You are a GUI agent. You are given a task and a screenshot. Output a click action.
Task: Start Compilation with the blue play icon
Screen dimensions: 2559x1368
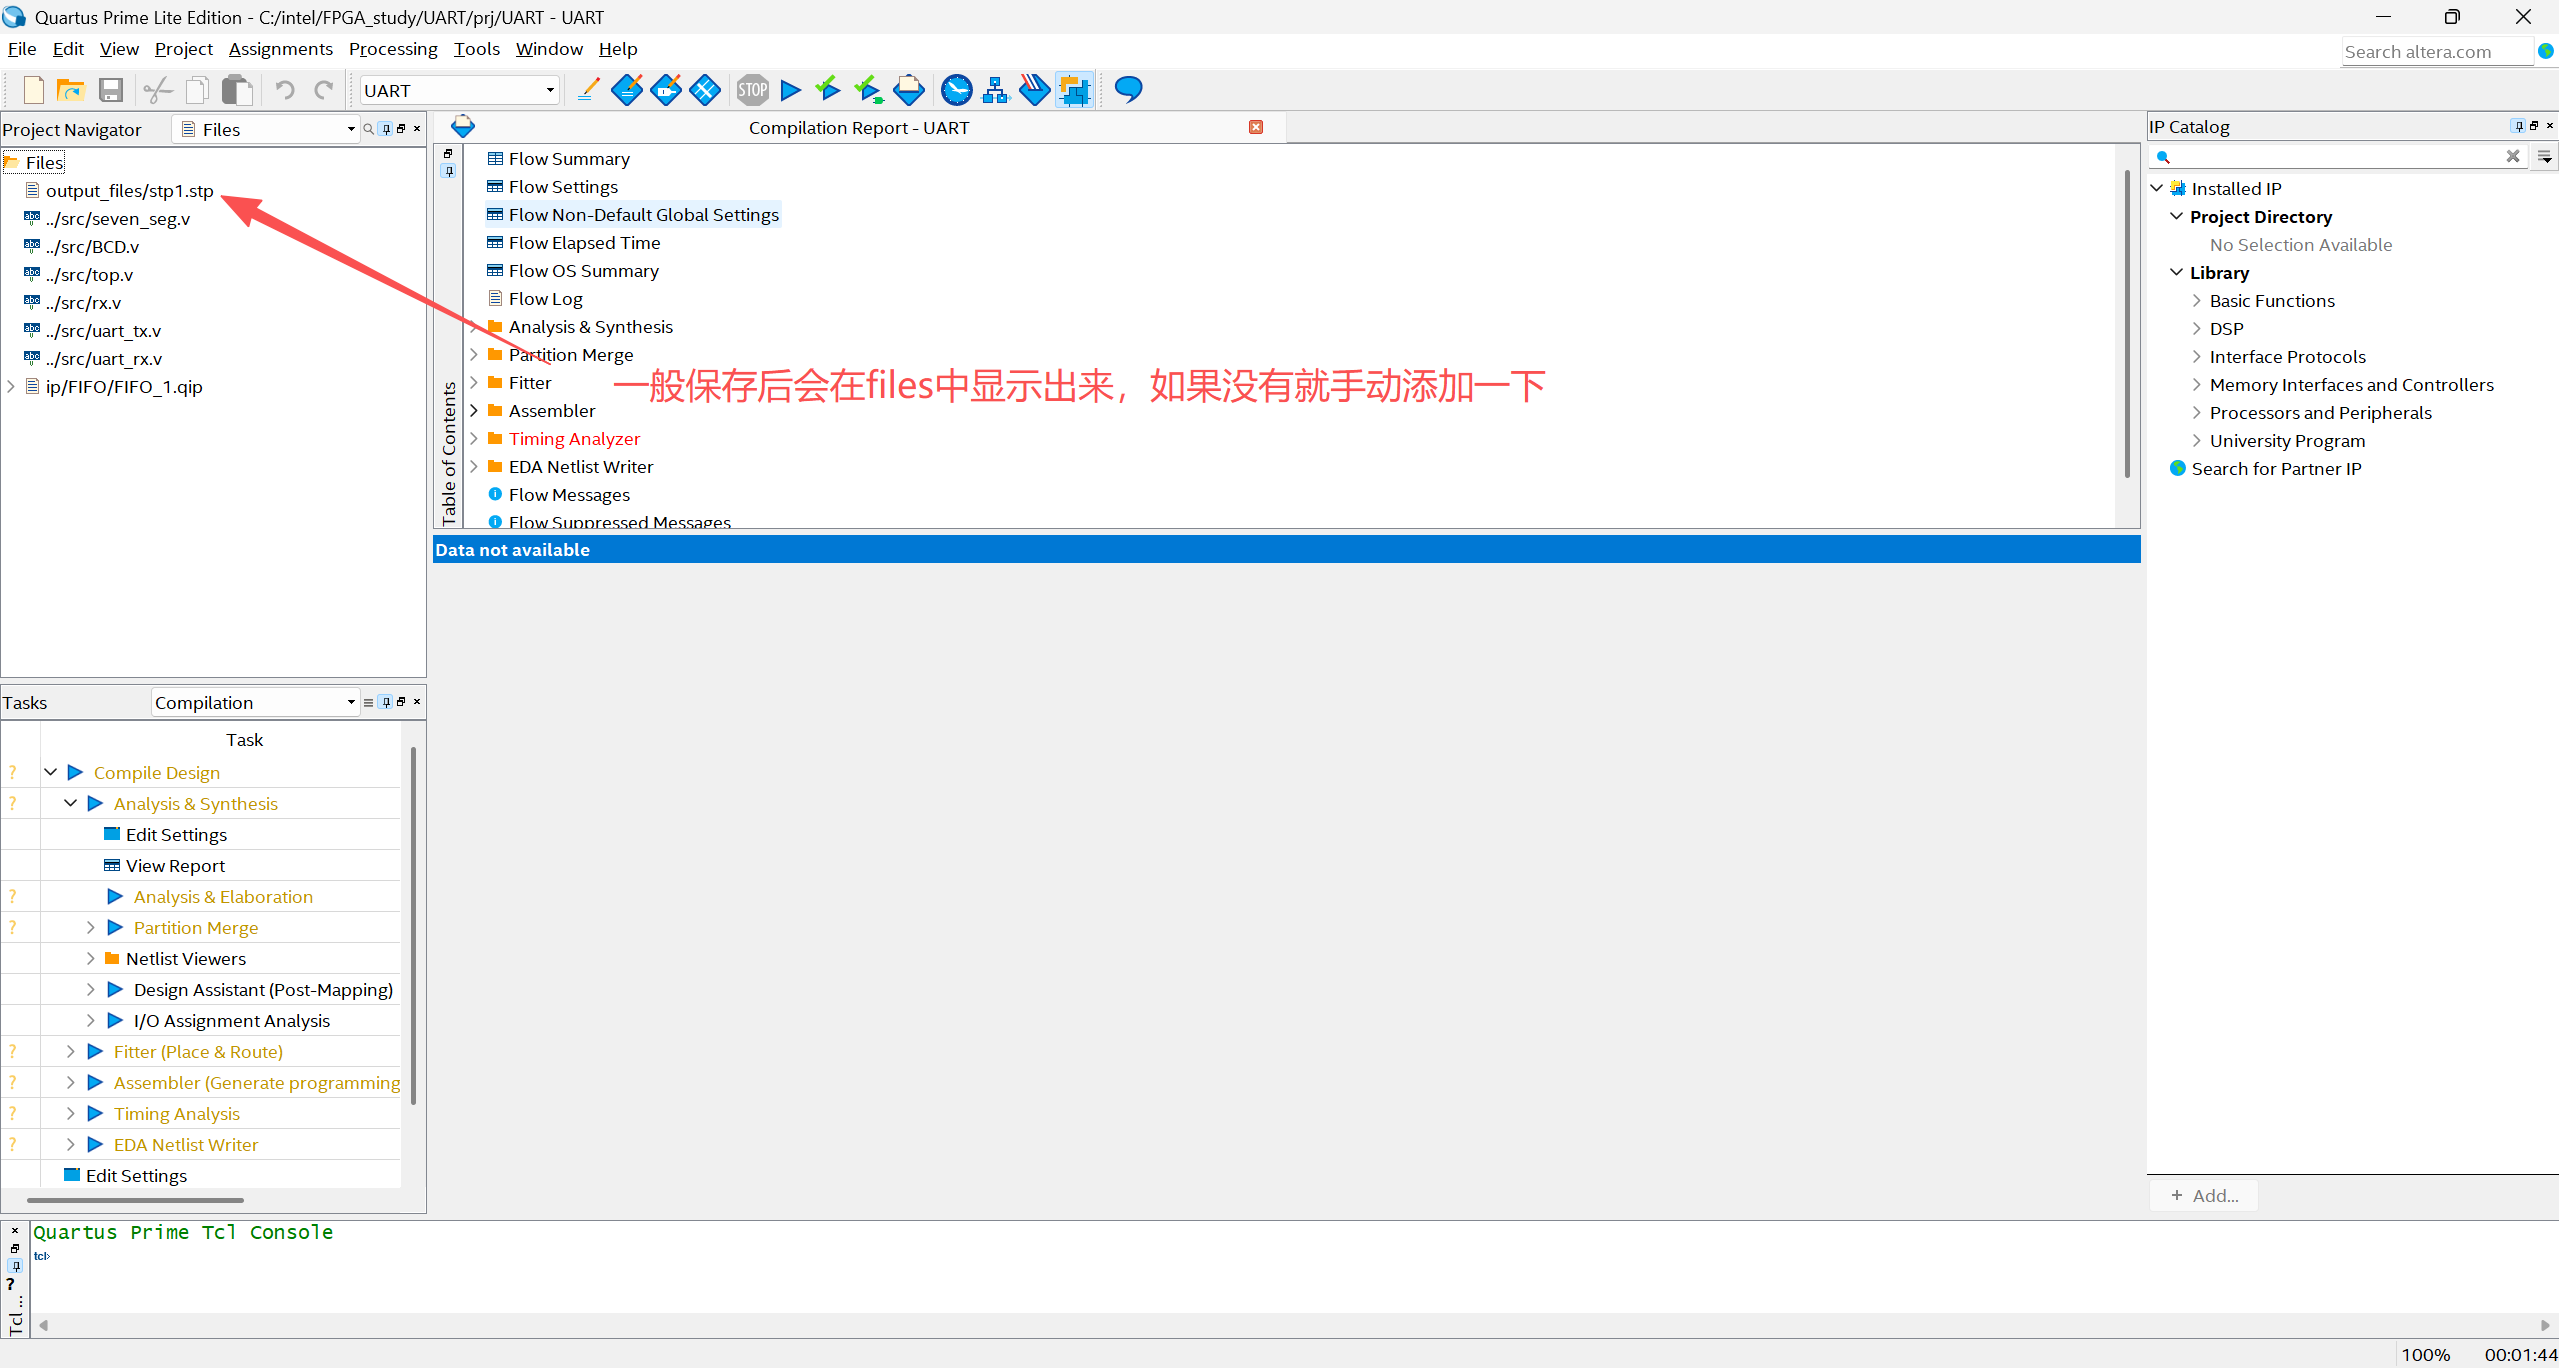coord(791,90)
